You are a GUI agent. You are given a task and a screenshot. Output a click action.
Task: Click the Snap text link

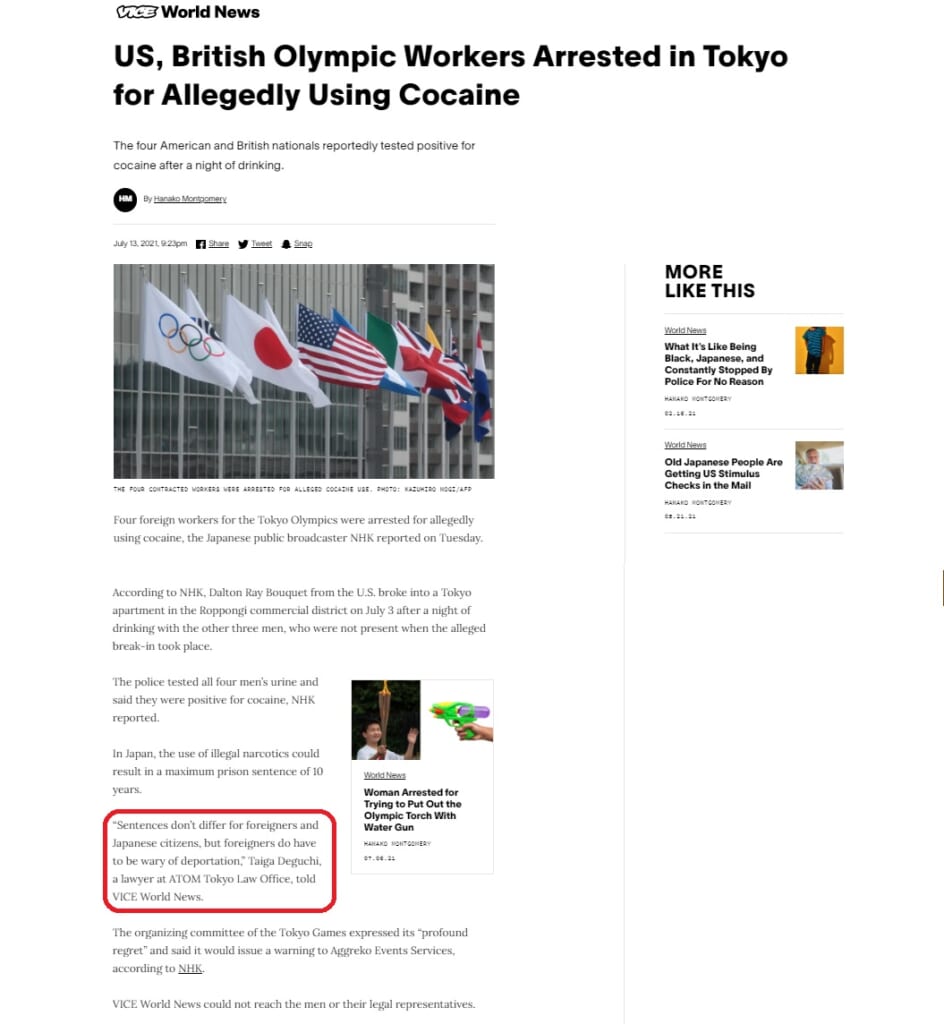click(303, 244)
